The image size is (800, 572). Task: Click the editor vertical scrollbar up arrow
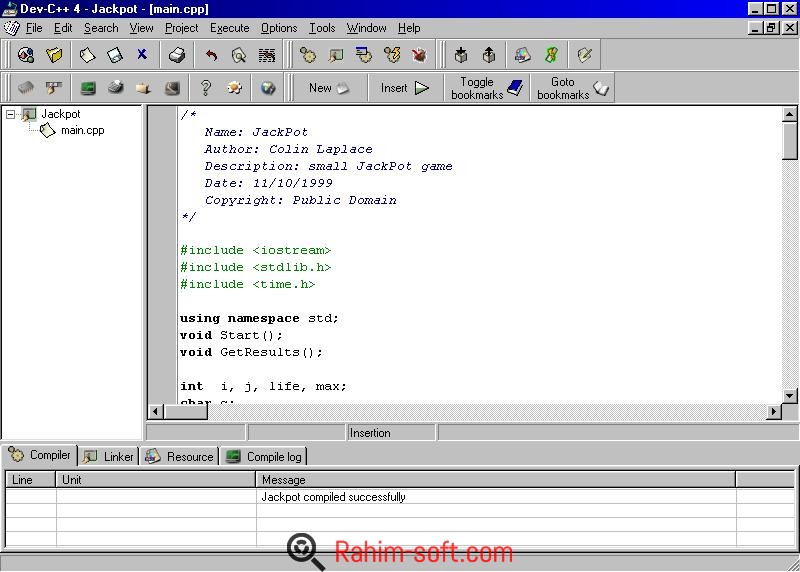(x=789, y=114)
